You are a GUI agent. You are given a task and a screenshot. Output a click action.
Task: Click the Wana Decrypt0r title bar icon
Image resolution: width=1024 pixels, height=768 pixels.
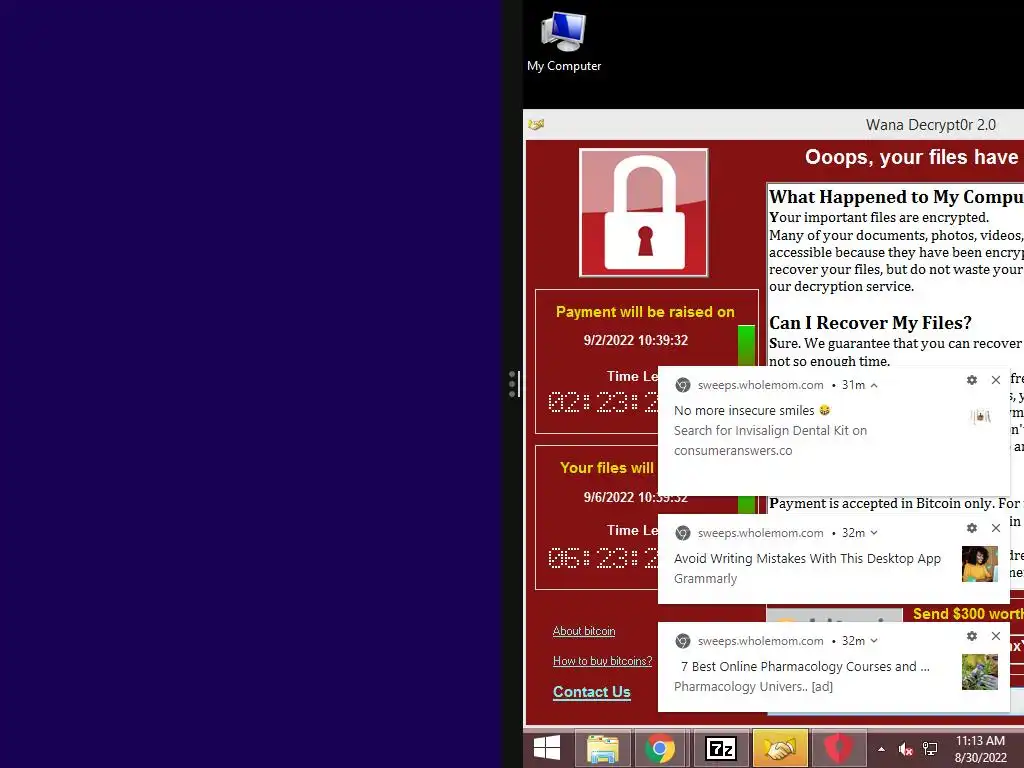[x=536, y=124]
